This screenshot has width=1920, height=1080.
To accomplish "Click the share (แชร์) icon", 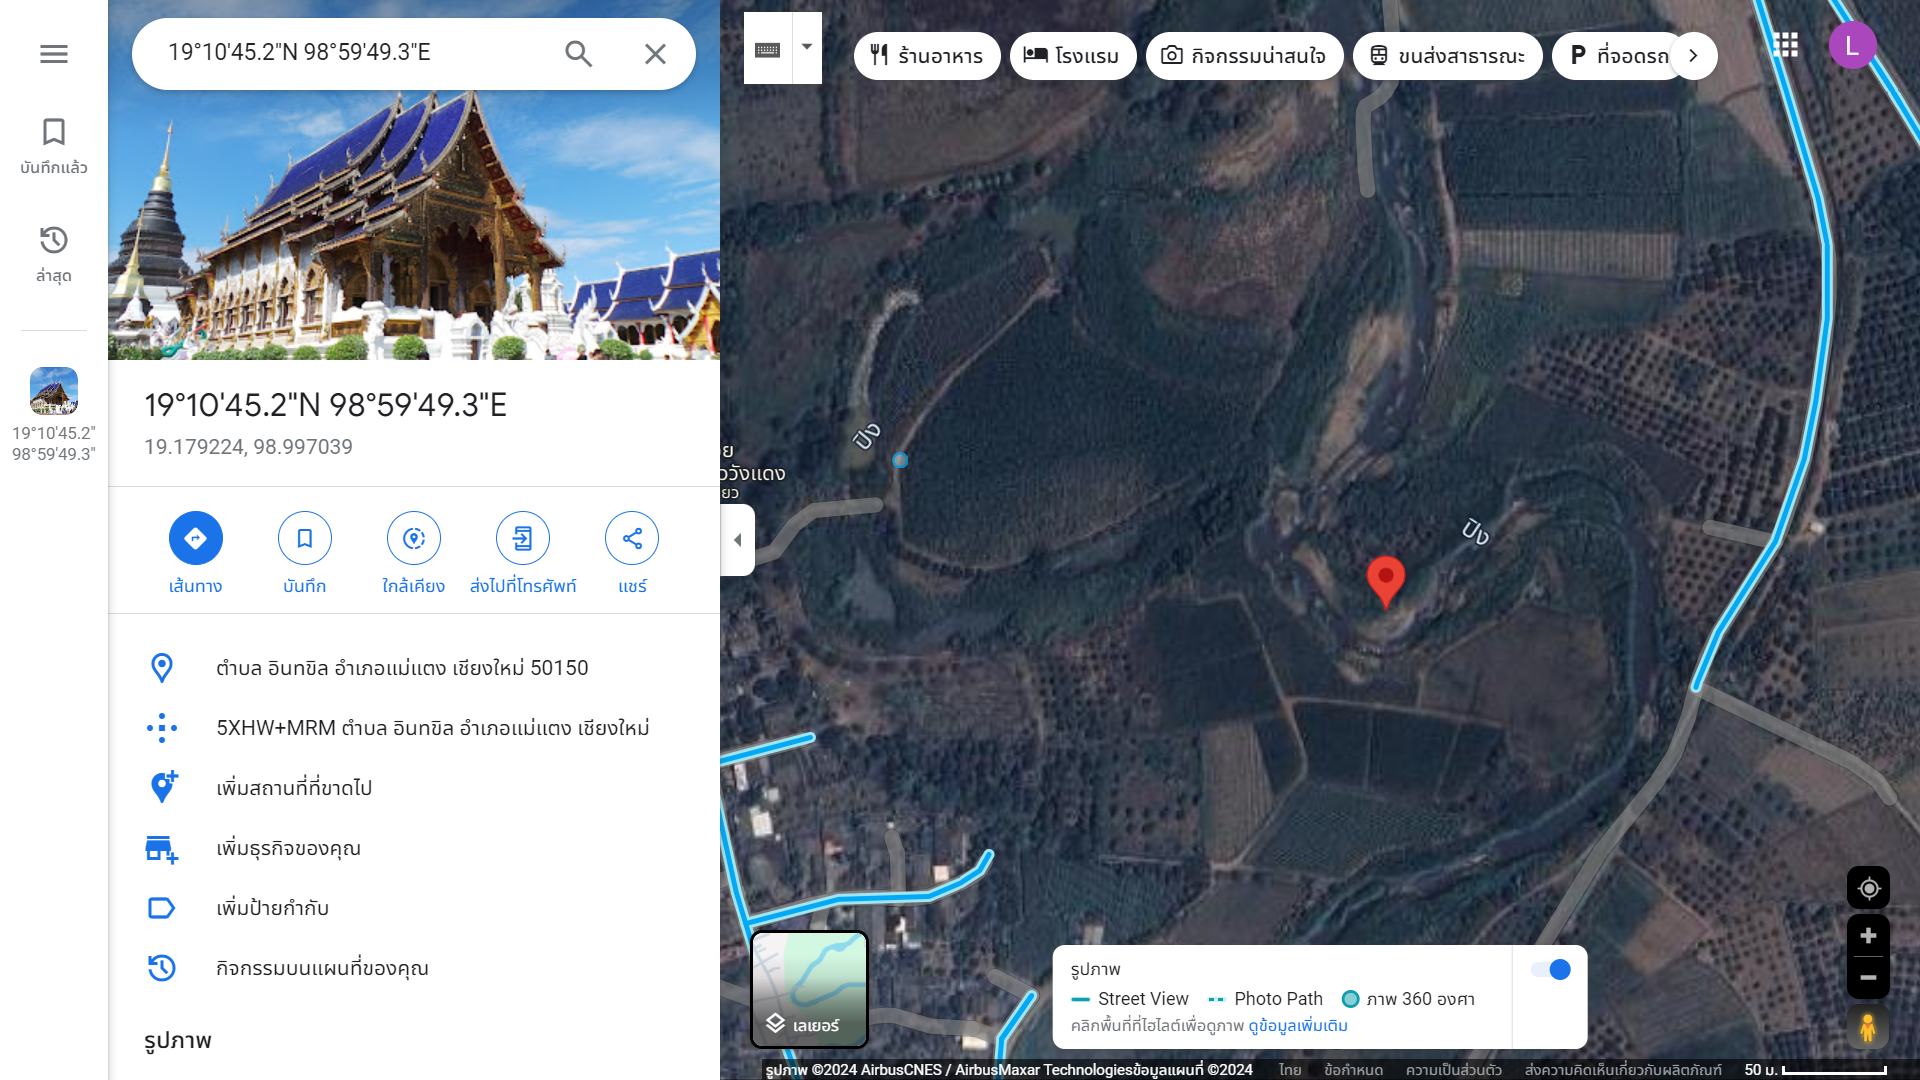I will 632,539.
